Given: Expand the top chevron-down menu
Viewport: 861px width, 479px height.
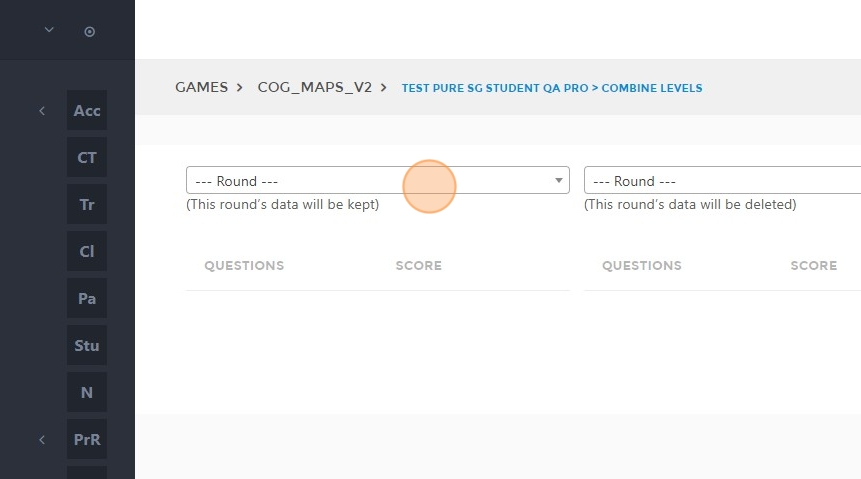Looking at the screenshot, I should pyautogui.click(x=49, y=30).
